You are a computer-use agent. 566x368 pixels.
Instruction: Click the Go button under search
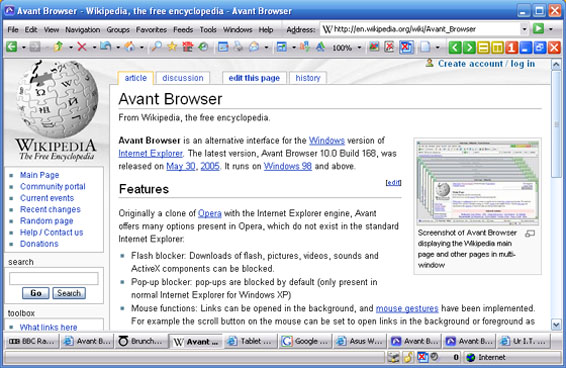(35, 293)
